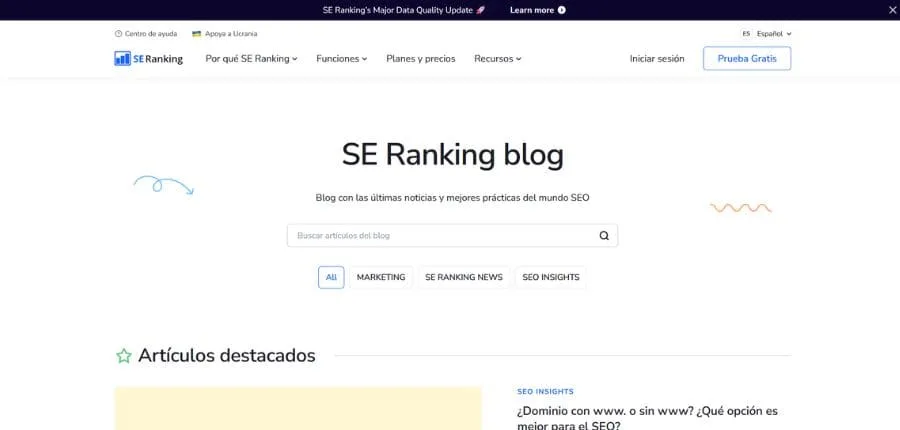
Task: Click Iniciar sesión link
Action: (657, 59)
